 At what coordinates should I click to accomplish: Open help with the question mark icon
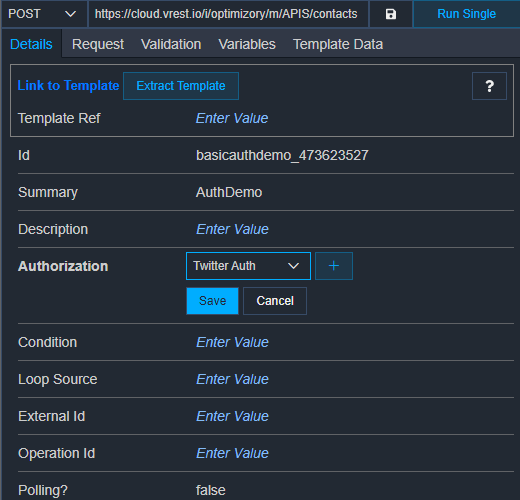click(489, 86)
